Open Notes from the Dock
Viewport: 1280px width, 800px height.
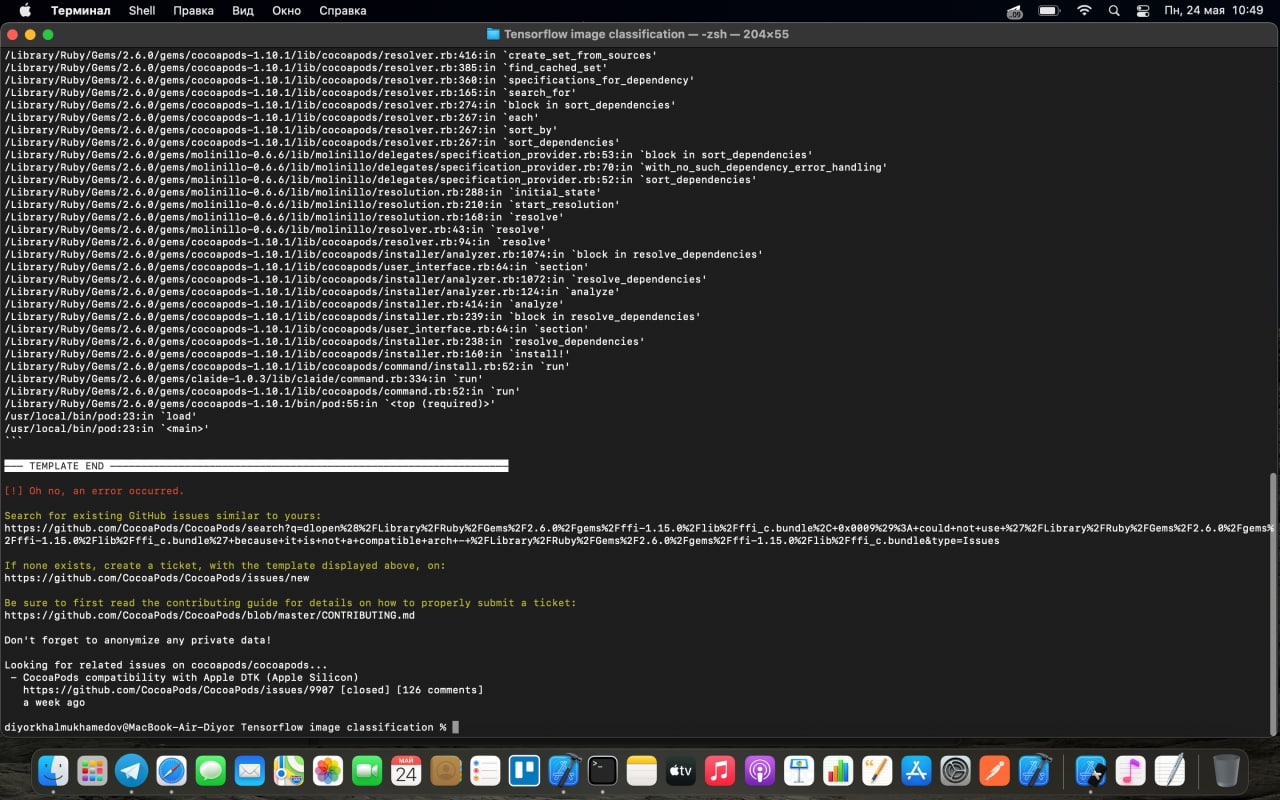[642, 770]
